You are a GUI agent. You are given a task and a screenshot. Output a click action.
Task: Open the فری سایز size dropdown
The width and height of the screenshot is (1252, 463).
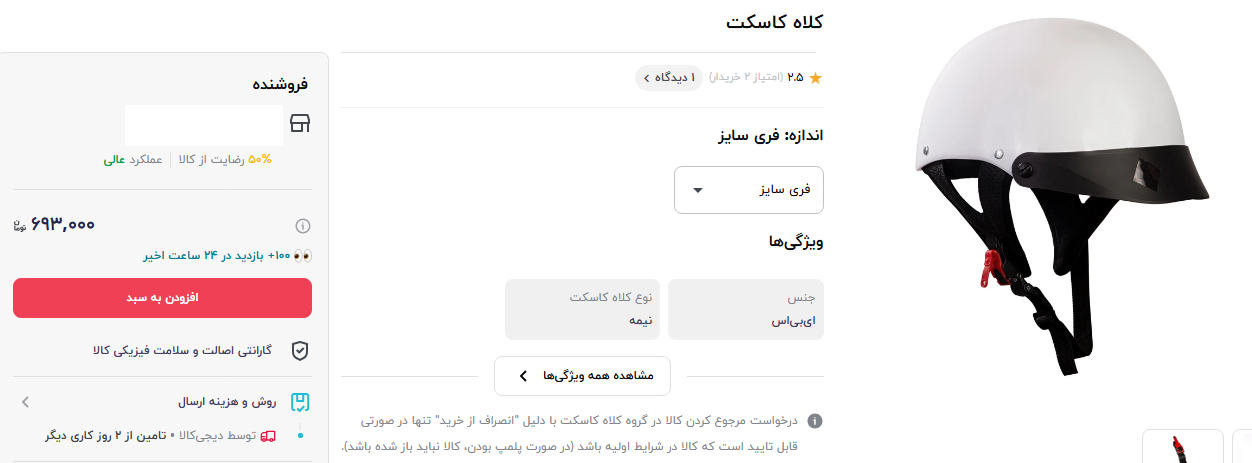coord(748,189)
